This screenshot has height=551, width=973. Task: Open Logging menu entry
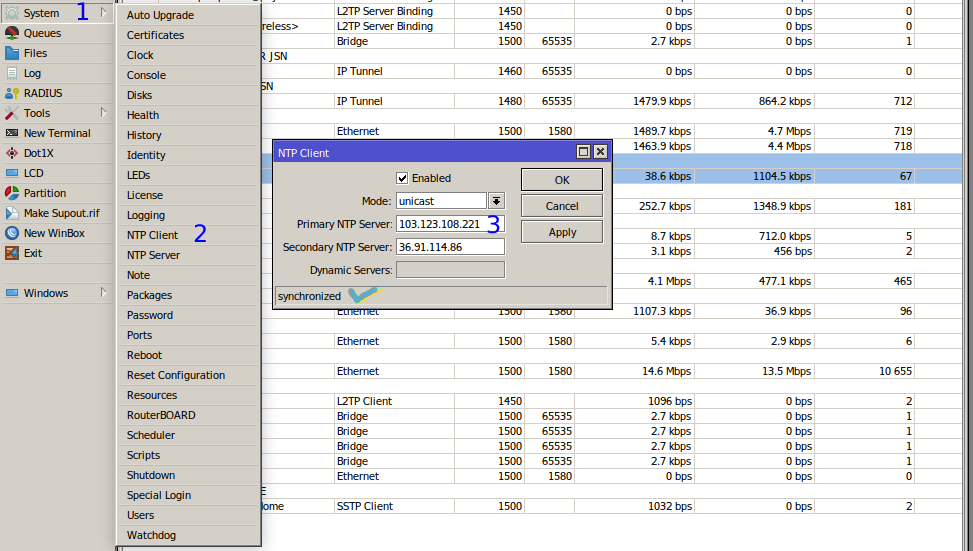click(x=189, y=215)
